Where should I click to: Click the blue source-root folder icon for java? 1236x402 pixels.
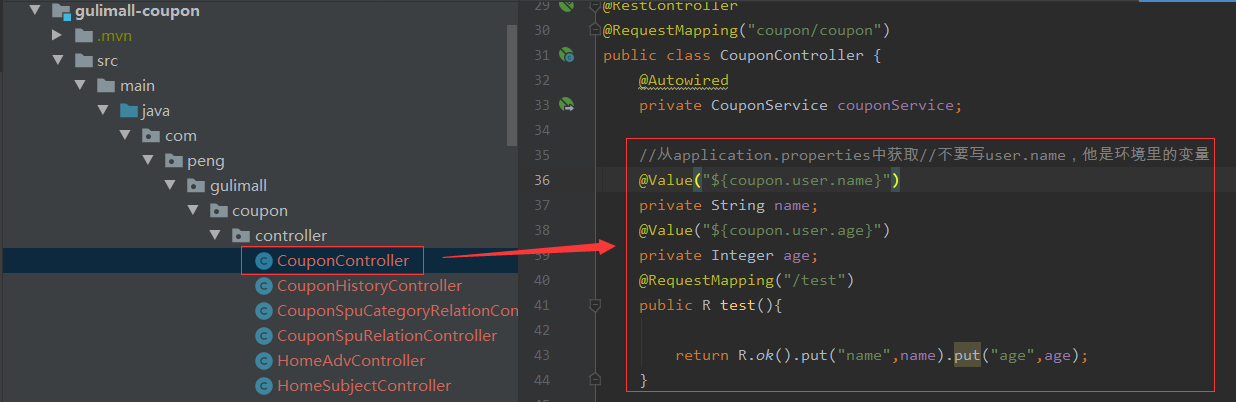click(129, 111)
